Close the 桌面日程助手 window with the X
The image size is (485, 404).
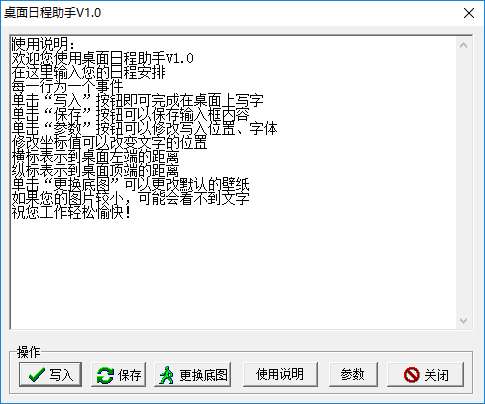[469, 13]
